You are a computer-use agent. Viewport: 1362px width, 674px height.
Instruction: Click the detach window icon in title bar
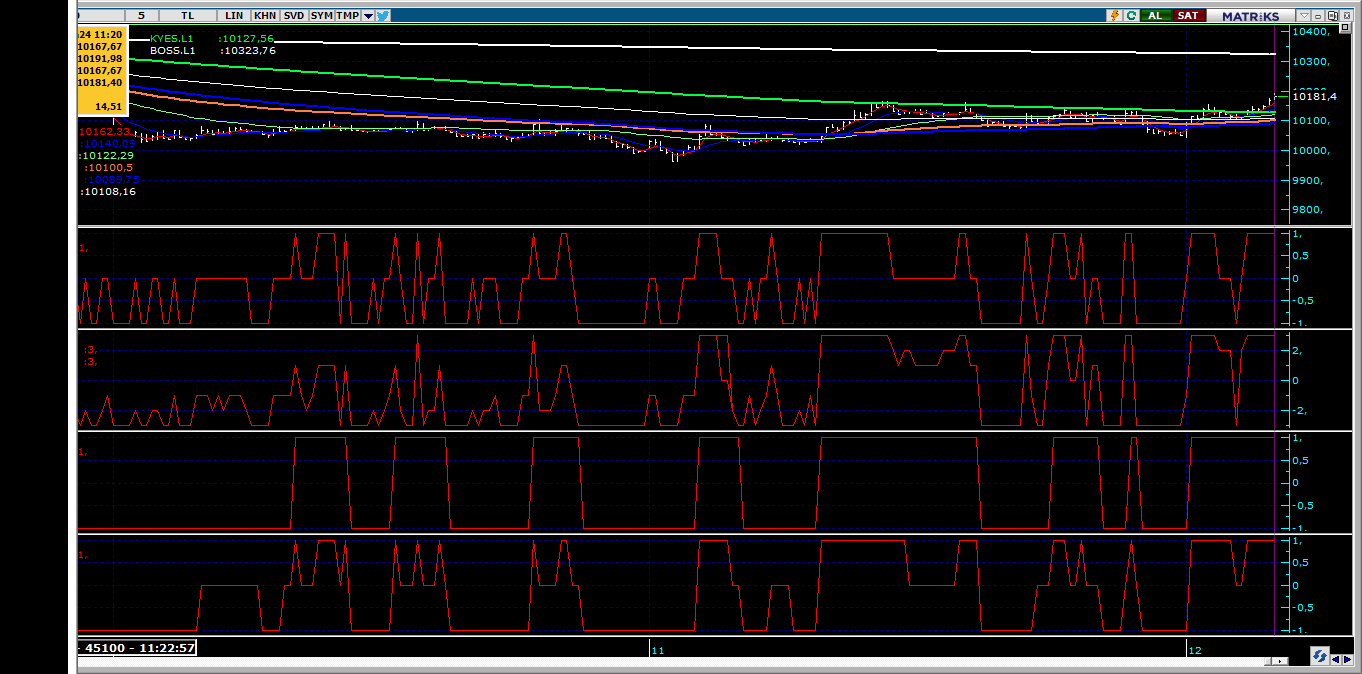1333,16
